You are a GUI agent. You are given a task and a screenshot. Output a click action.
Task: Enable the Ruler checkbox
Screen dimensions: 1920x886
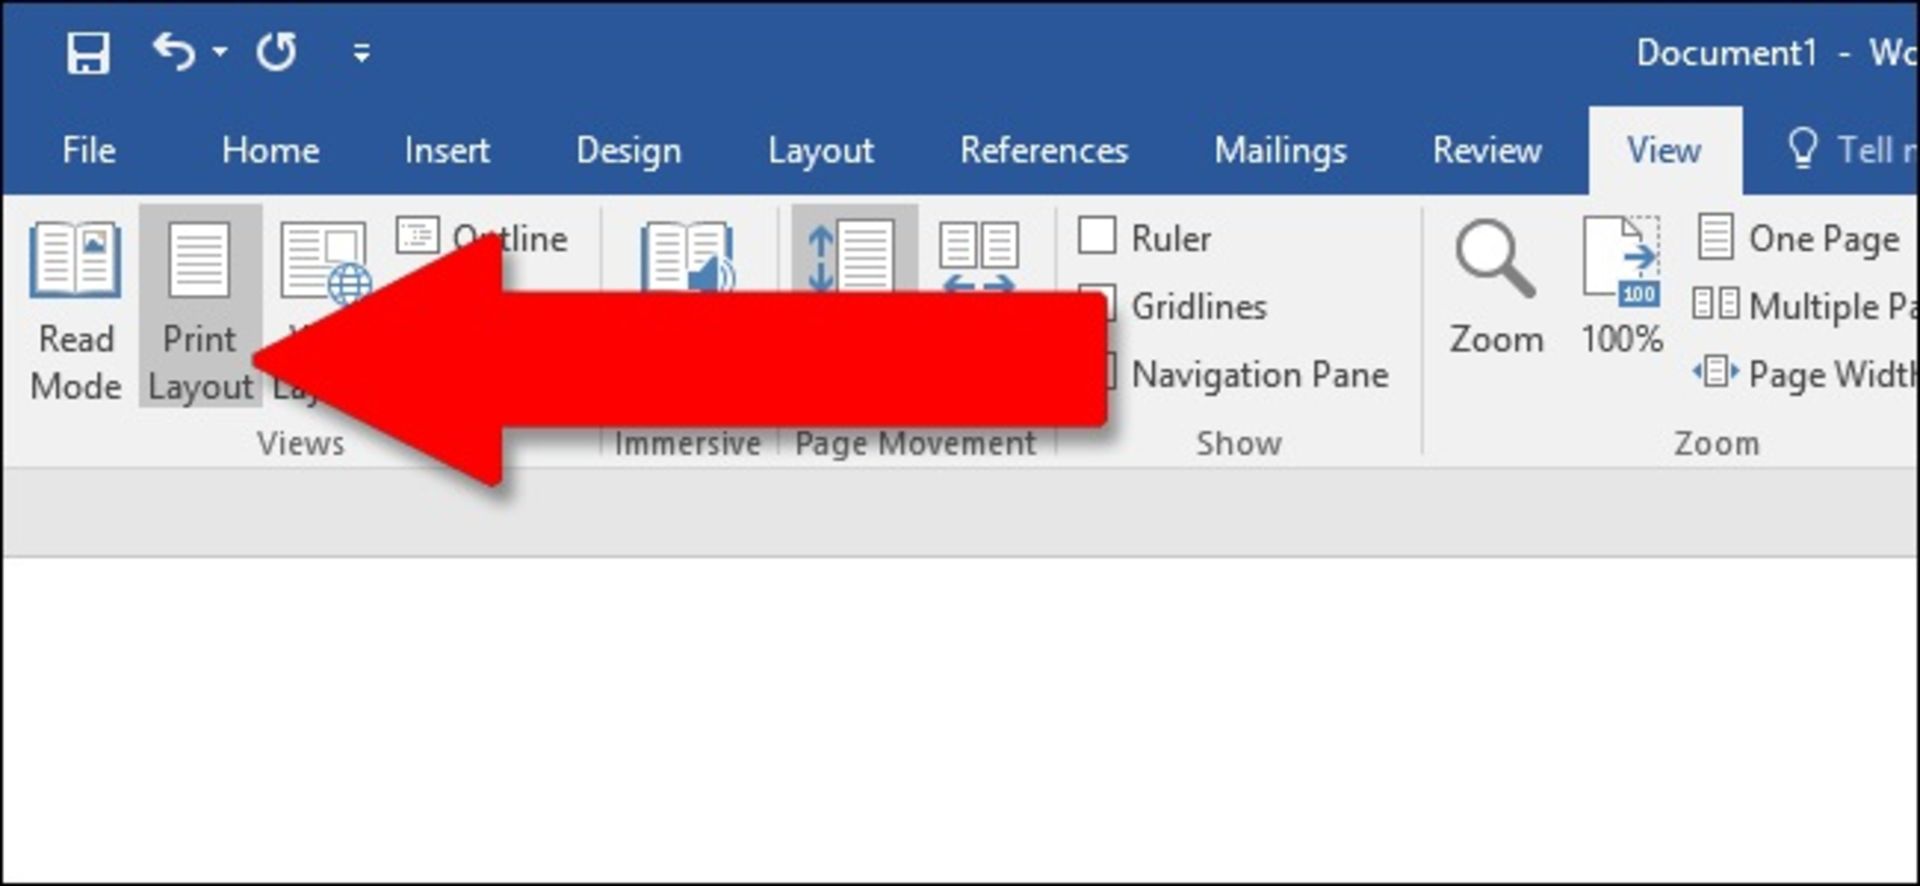point(1097,237)
